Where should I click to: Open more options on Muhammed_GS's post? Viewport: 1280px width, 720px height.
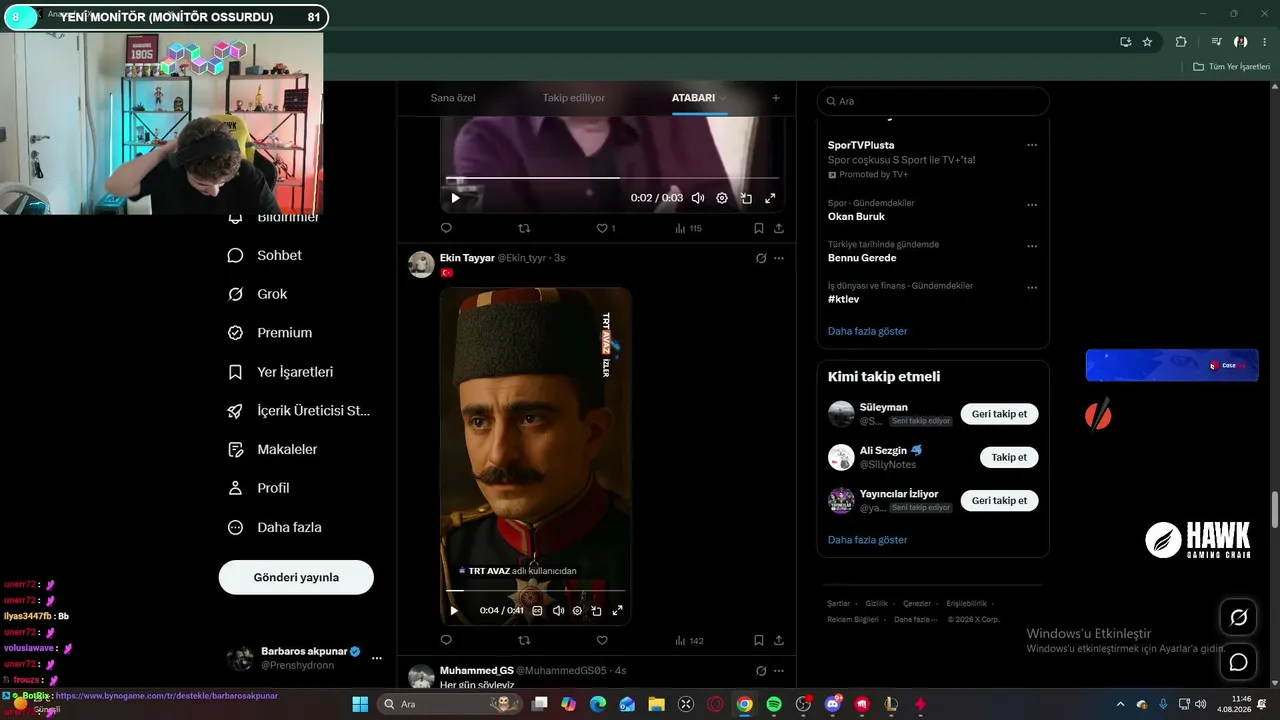779,670
